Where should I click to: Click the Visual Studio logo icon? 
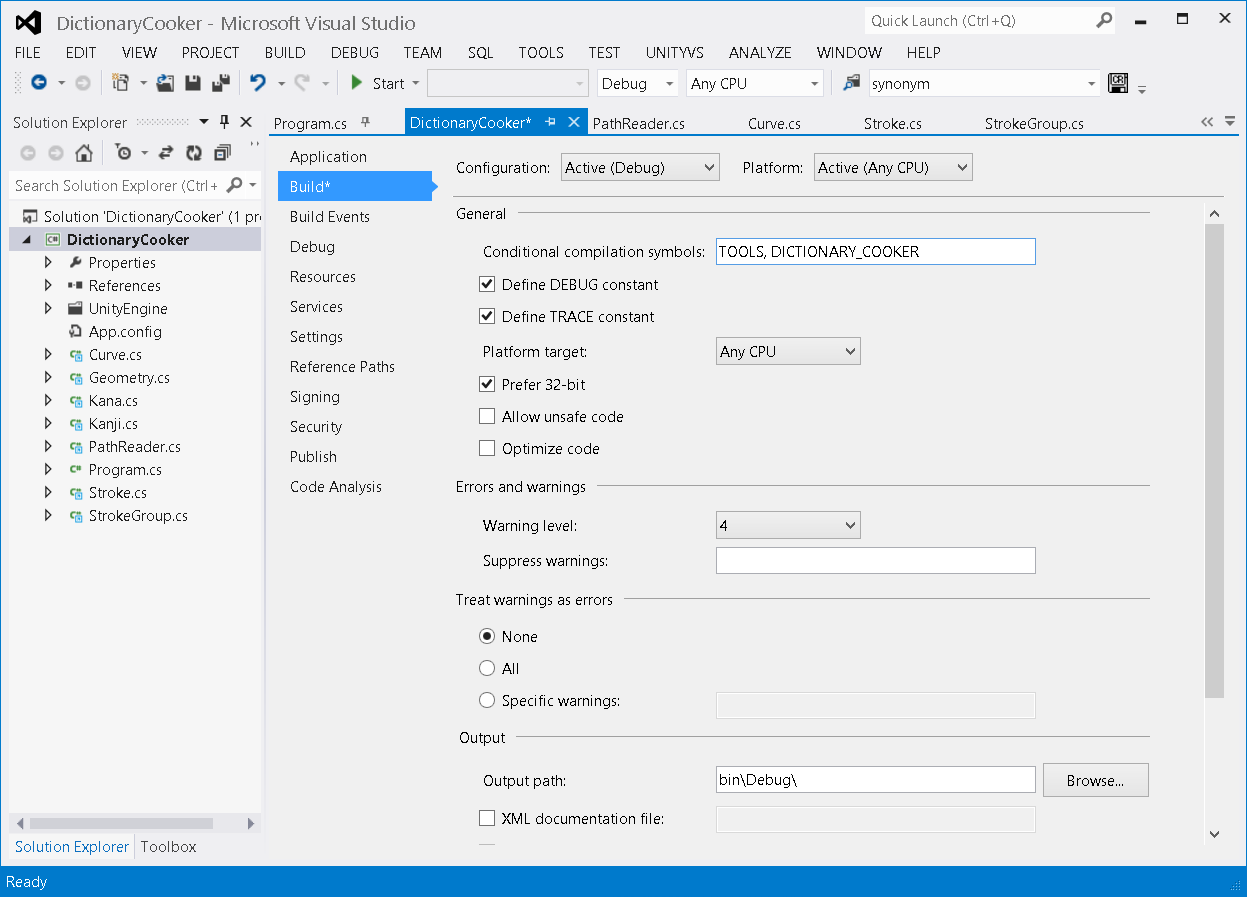(x=29, y=23)
